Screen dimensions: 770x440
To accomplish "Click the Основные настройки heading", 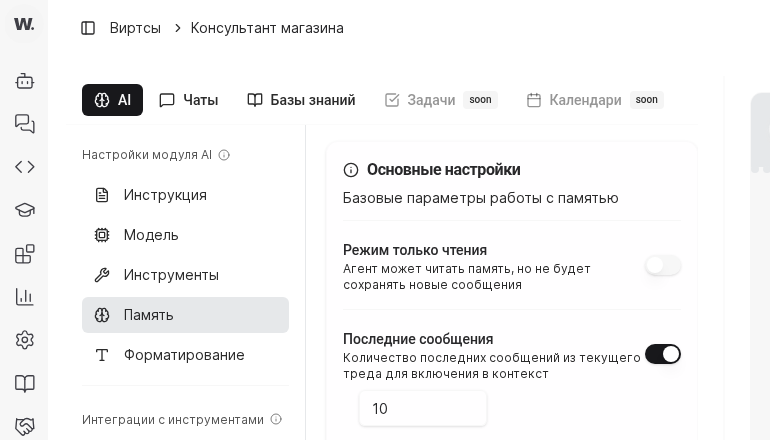I will point(443,170).
